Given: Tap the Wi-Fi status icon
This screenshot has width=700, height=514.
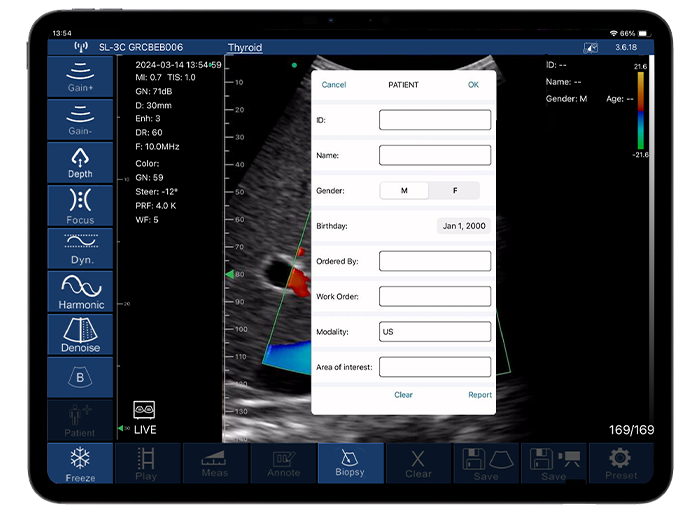Looking at the screenshot, I should pos(614,33).
